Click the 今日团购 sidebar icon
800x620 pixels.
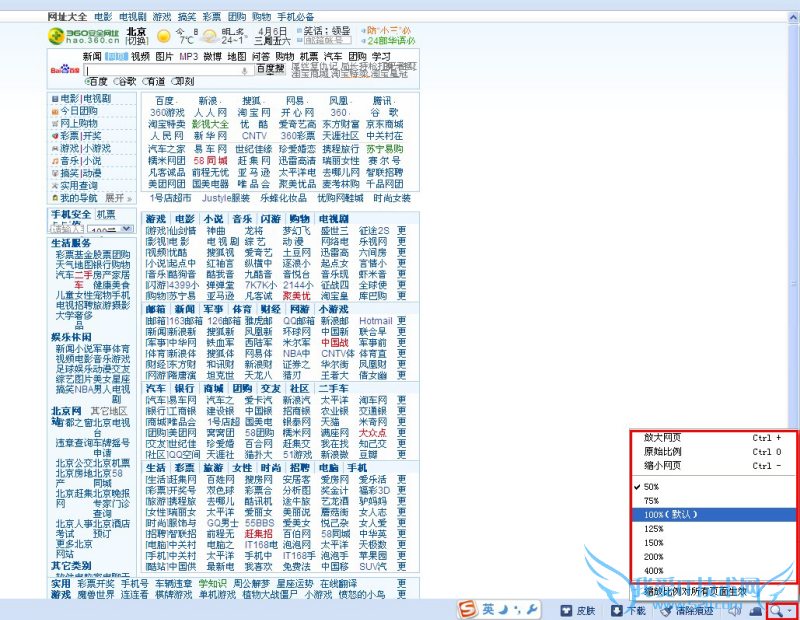click(x=55, y=111)
